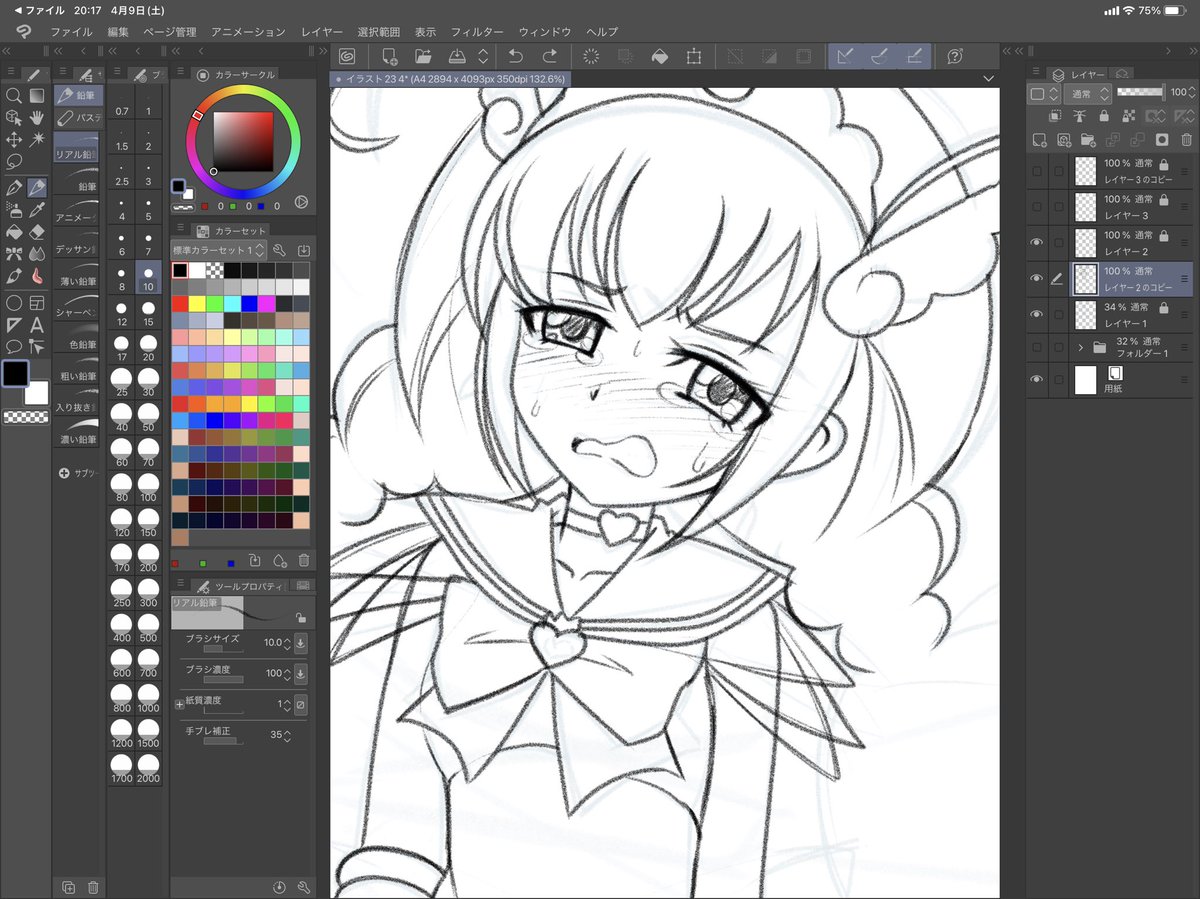Select the Zoom magnifier tool

pyautogui.click(x=14, y=96)
